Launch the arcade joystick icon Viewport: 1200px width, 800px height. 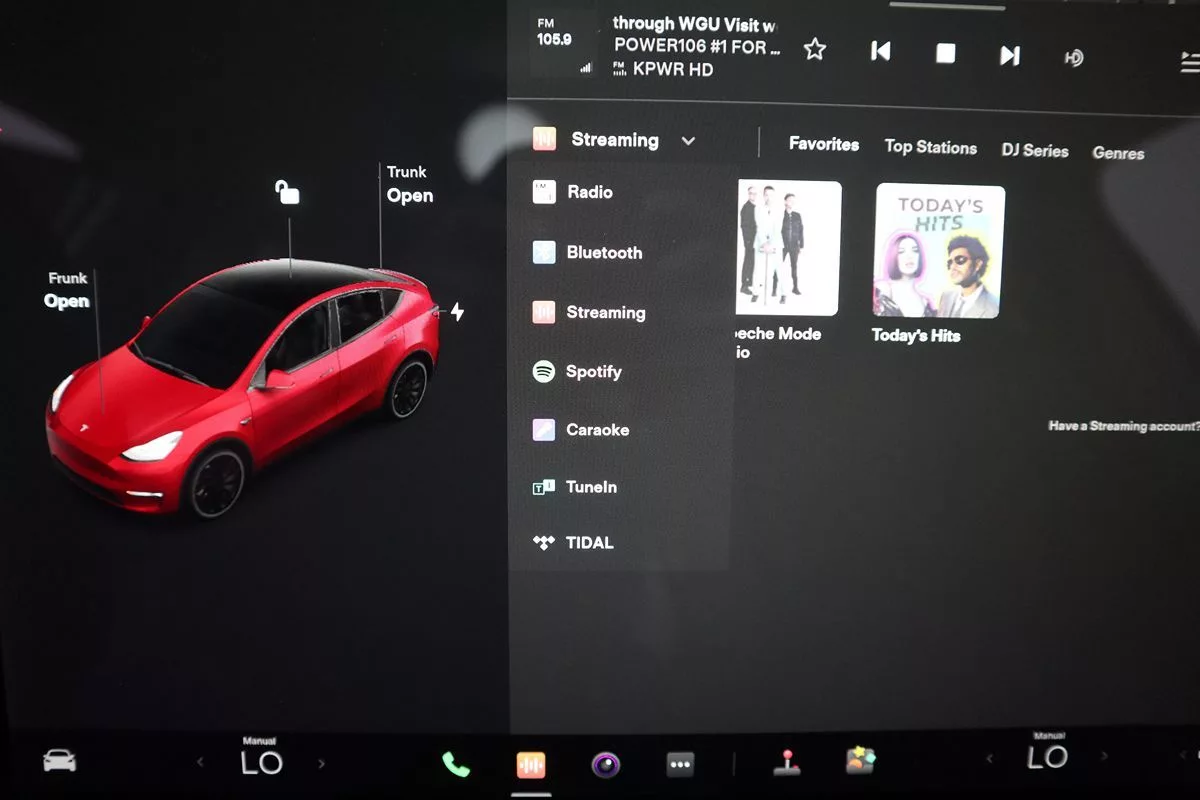pos(786,763)
